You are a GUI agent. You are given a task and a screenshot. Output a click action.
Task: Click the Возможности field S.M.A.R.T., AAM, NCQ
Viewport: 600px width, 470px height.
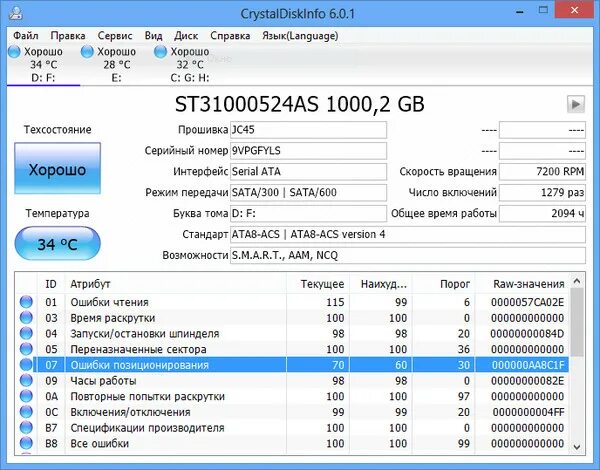[x=408, y=255]
